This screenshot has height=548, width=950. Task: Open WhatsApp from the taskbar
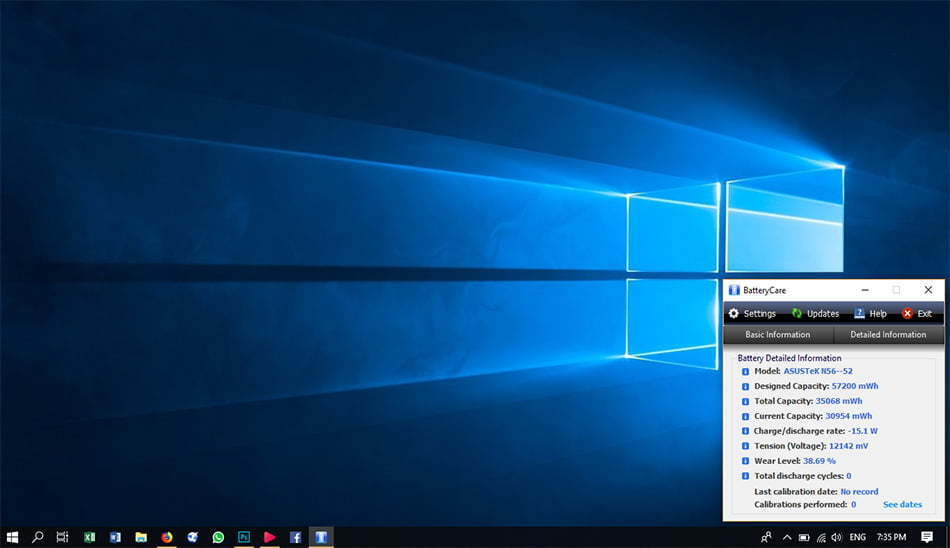pos(218,537)
